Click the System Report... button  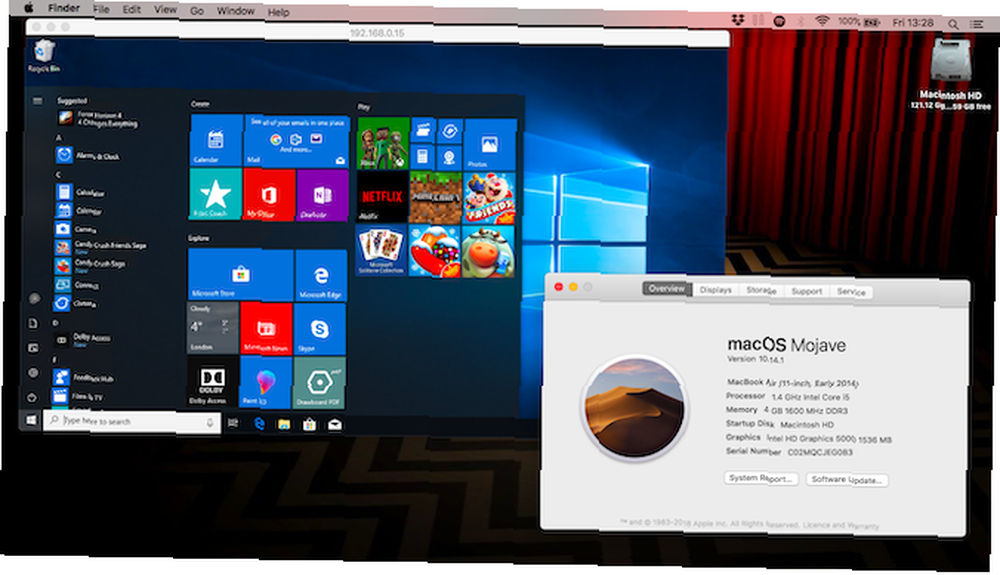[761, 478]
